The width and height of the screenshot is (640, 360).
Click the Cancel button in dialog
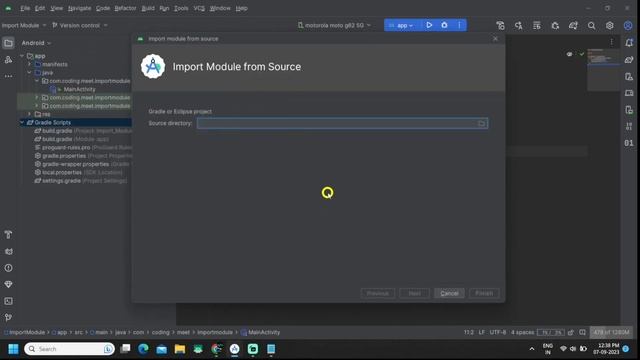click(x=449, y=293)
